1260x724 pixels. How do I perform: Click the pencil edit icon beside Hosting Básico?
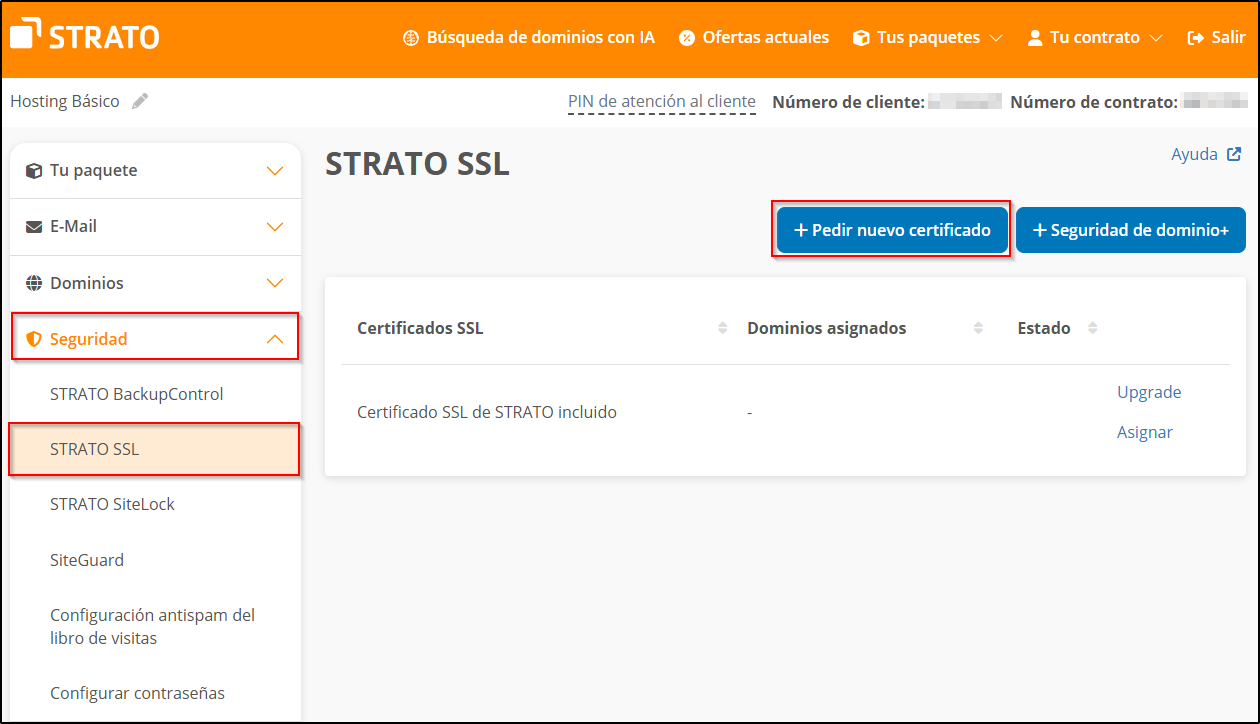coord(139,100)
